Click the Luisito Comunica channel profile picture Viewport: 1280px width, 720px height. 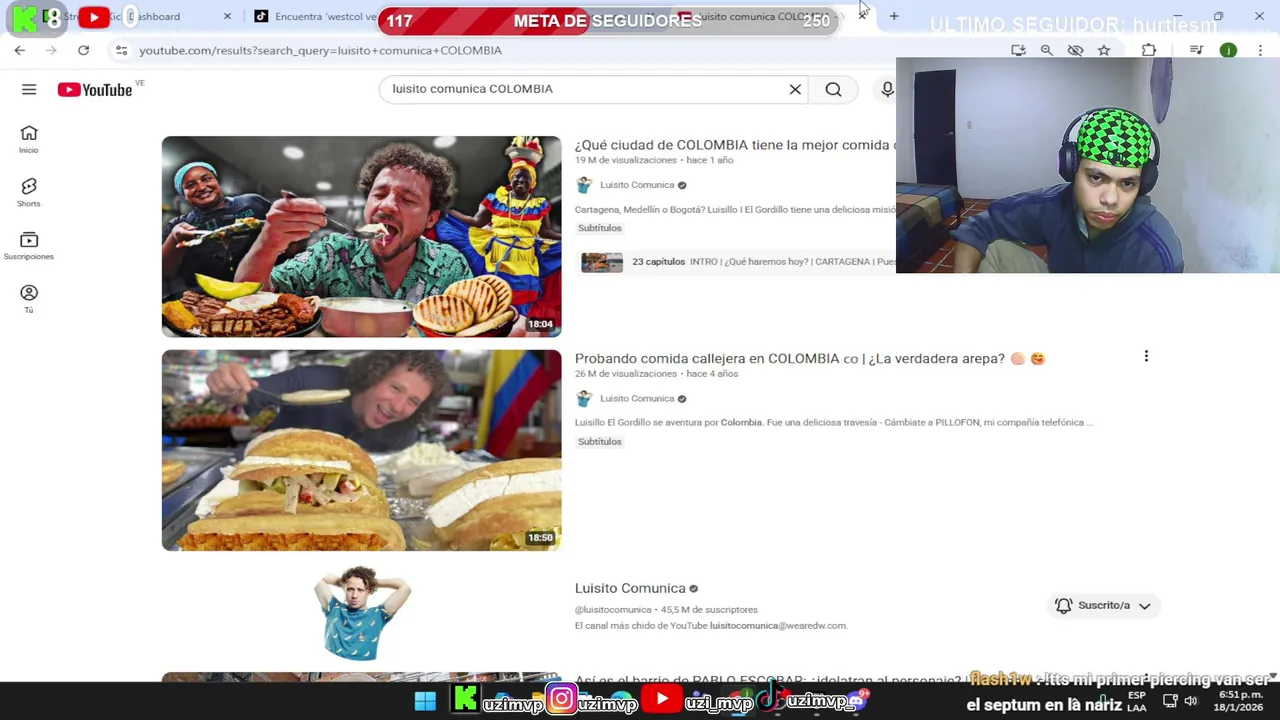[x=361, y=612]
